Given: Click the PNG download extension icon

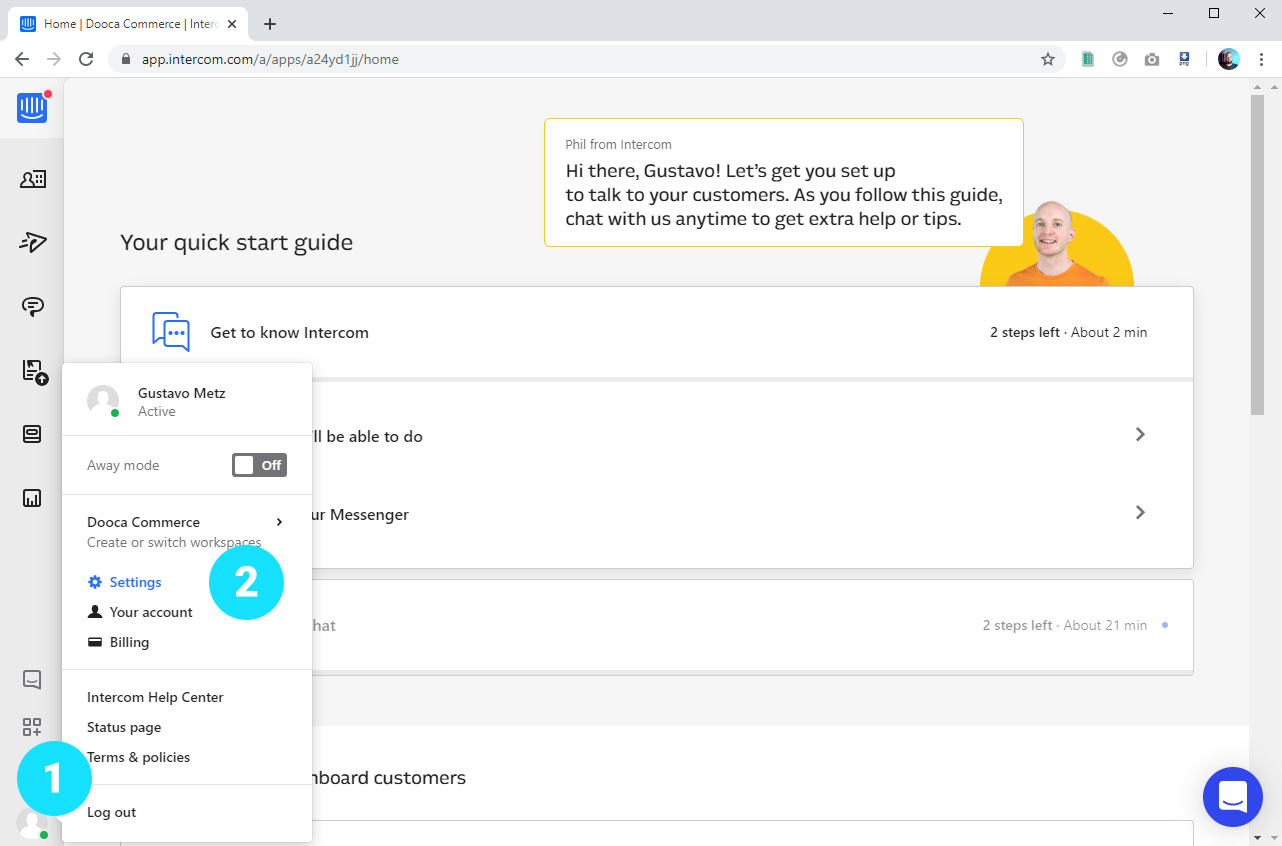Looking at the screenshot, I should click(x=1184, y=59).
